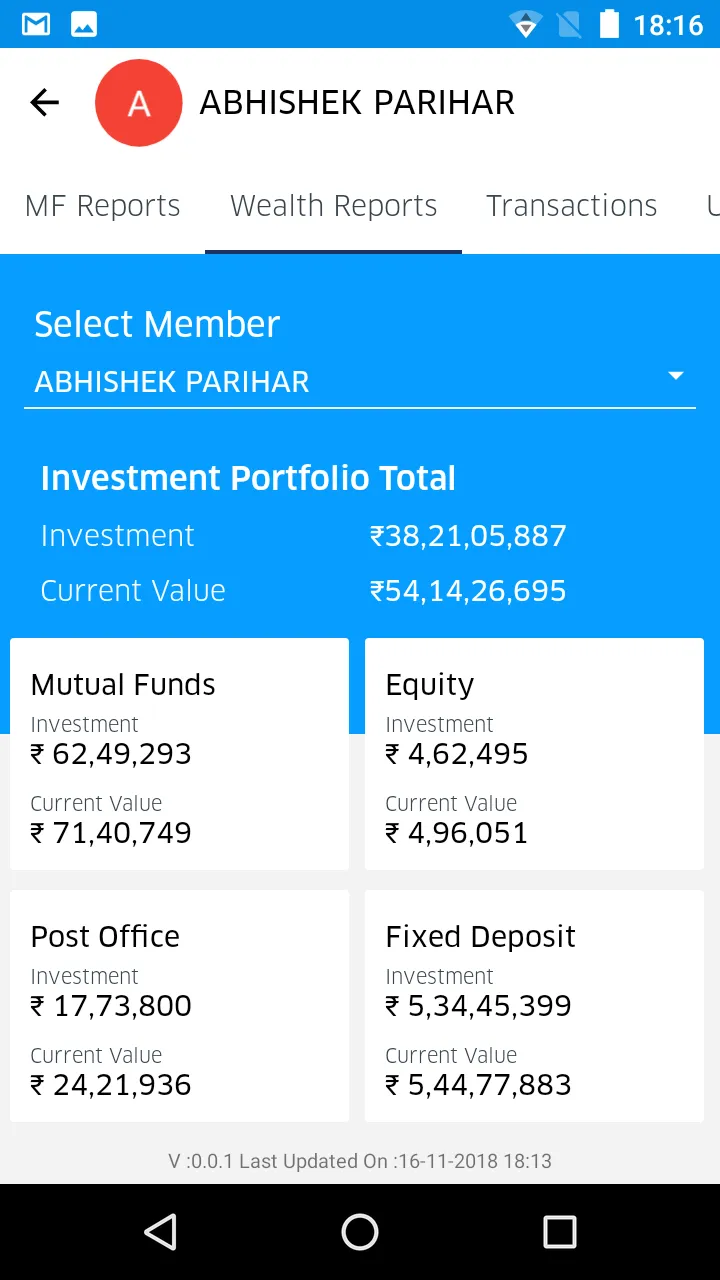Open the Post Office card
720x1280 pixels.
(180, 1006)
